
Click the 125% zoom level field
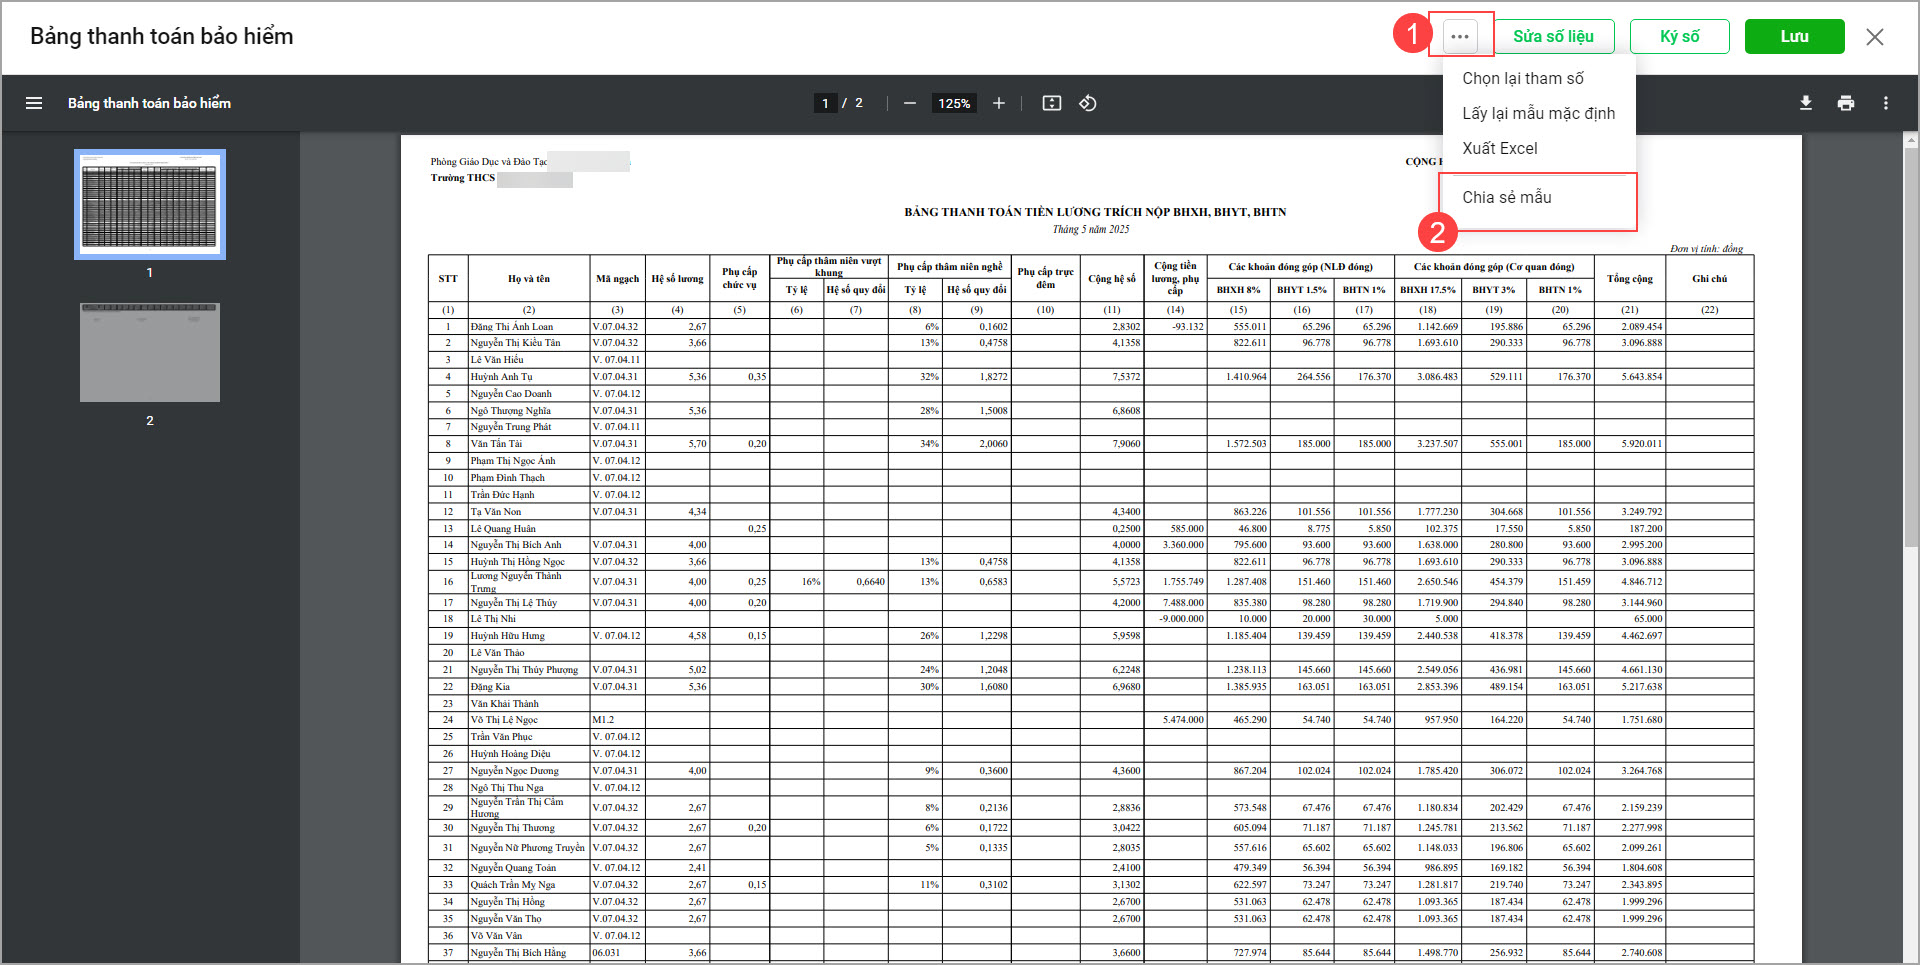(954, 103)
